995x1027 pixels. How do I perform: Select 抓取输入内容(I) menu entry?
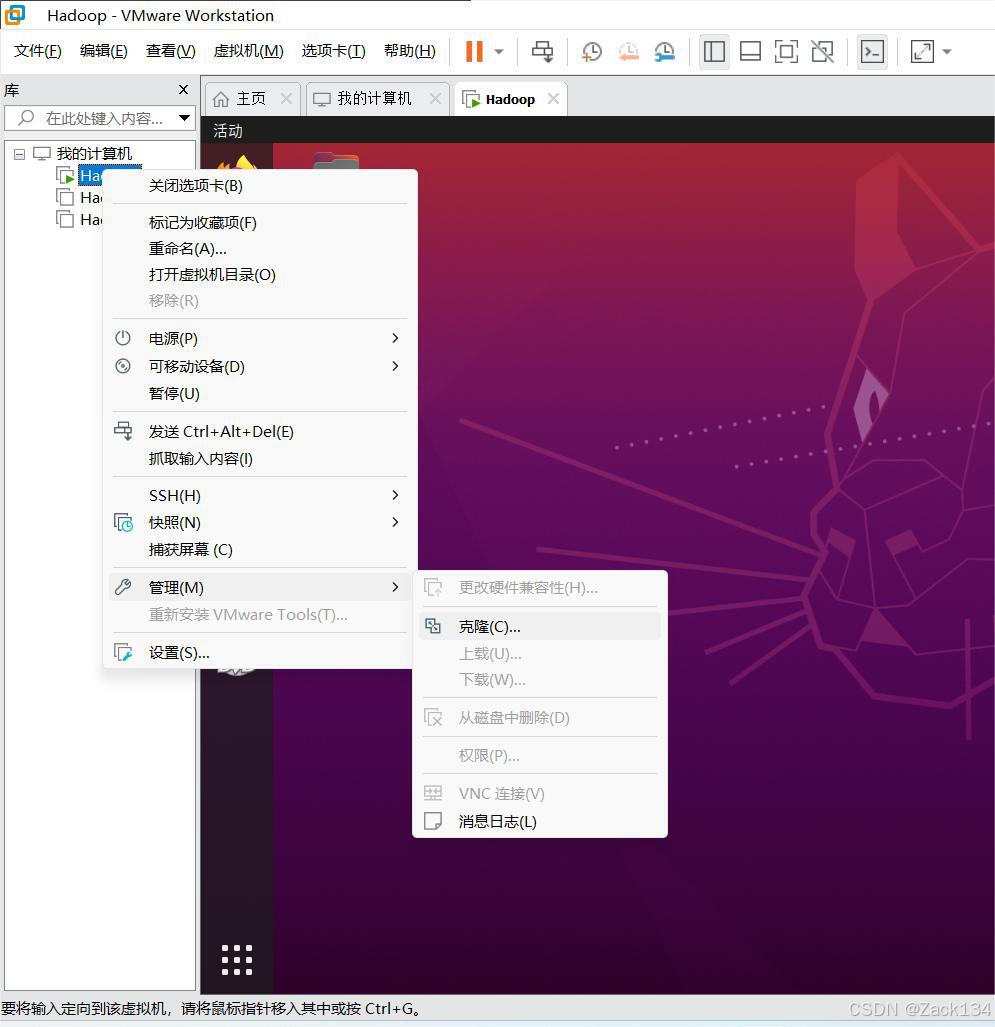click(260, 458)
